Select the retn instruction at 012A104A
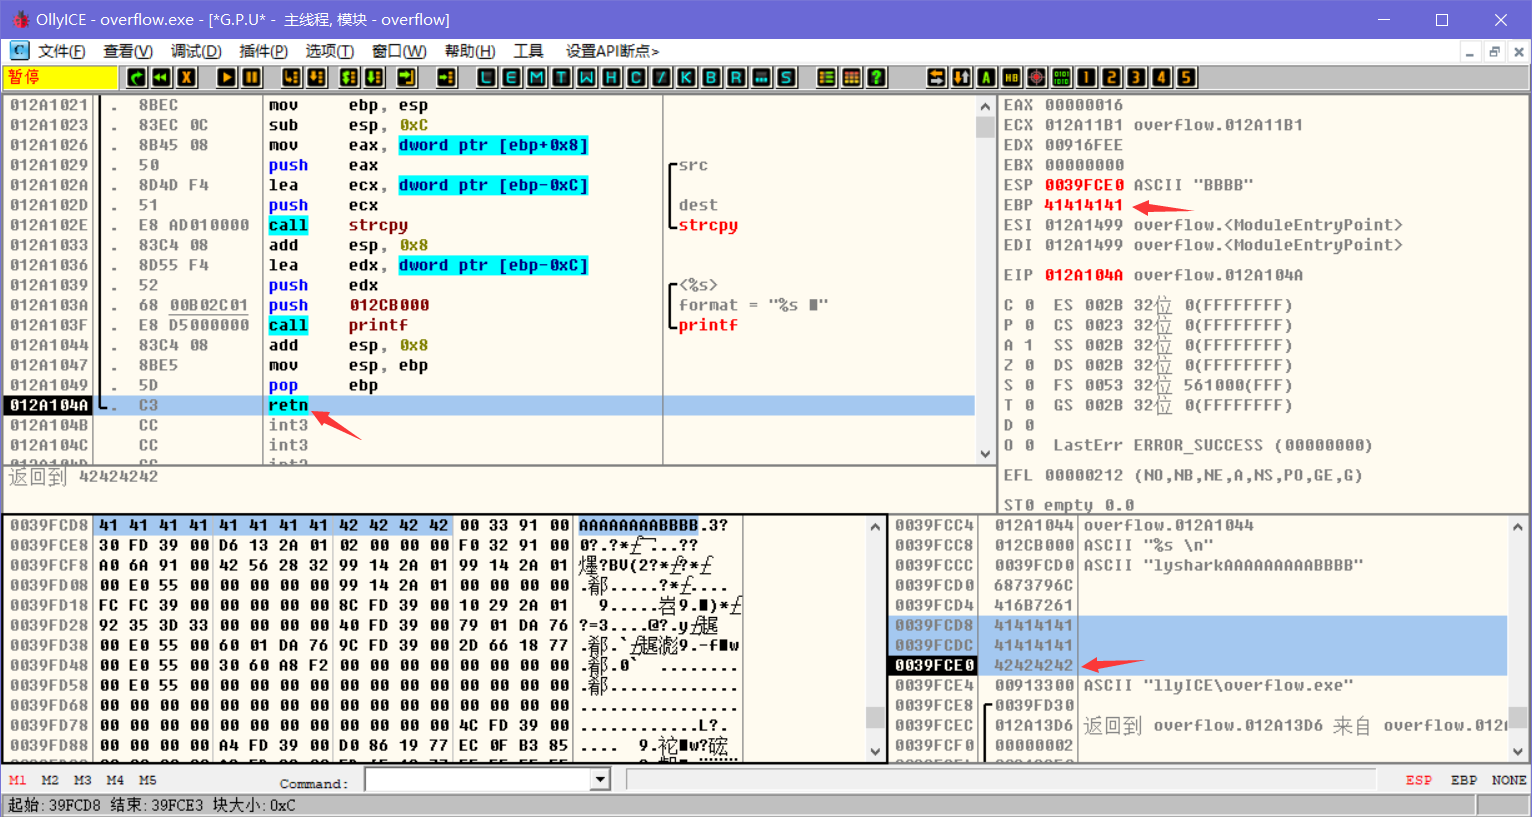Screen dimensions: 1532x817 (x=490, y=405)
